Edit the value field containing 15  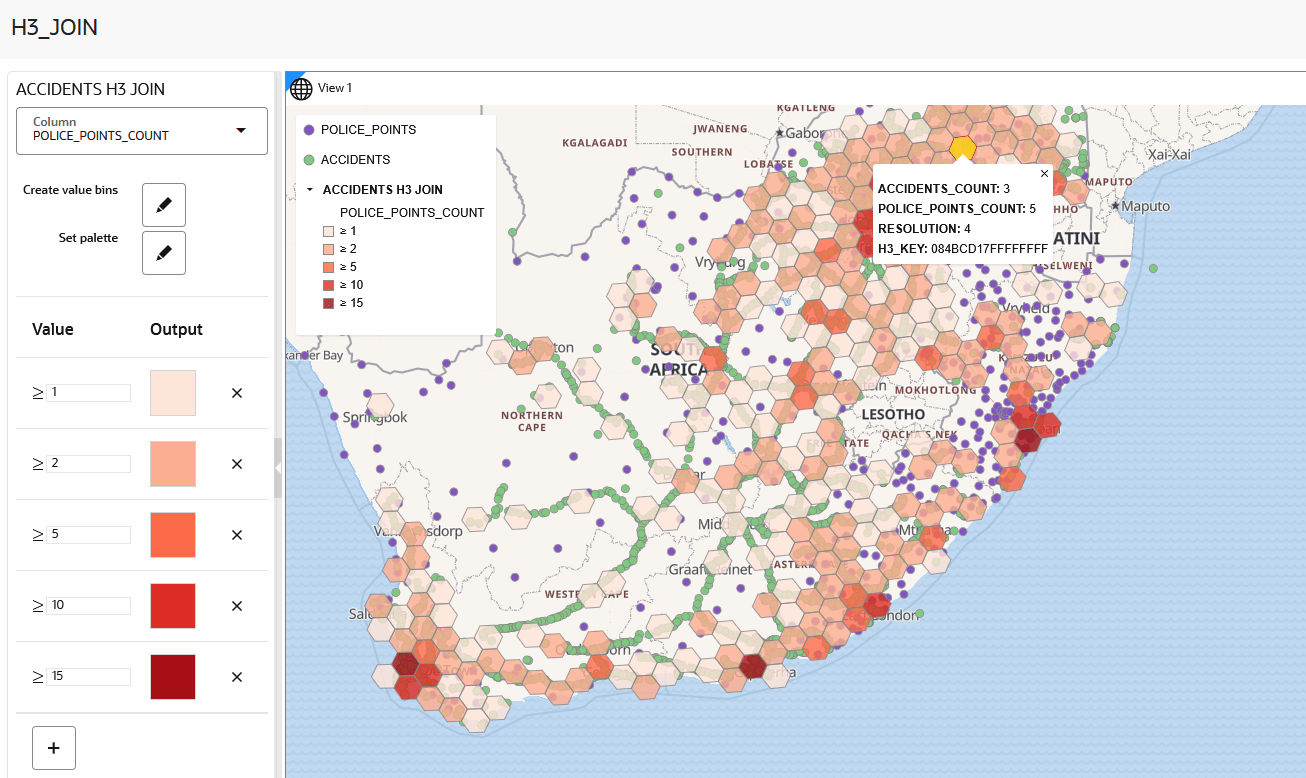[89, 677]
